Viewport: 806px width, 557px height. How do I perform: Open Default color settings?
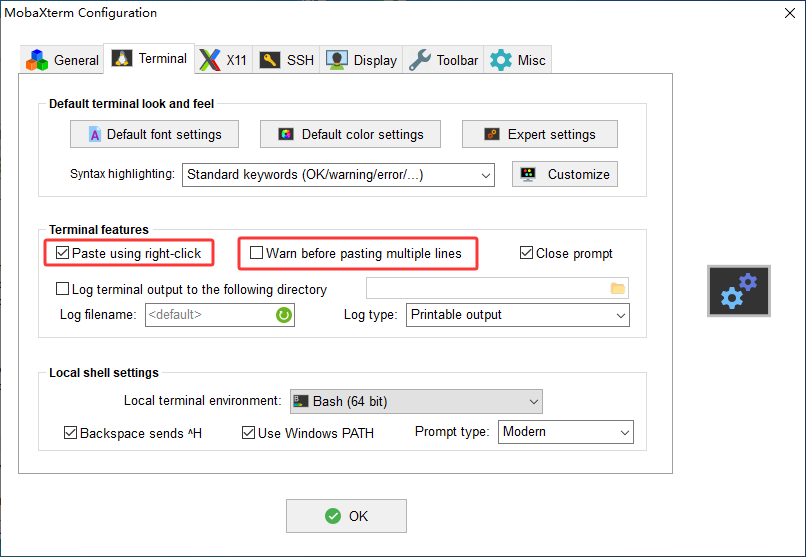click(350, 134)
